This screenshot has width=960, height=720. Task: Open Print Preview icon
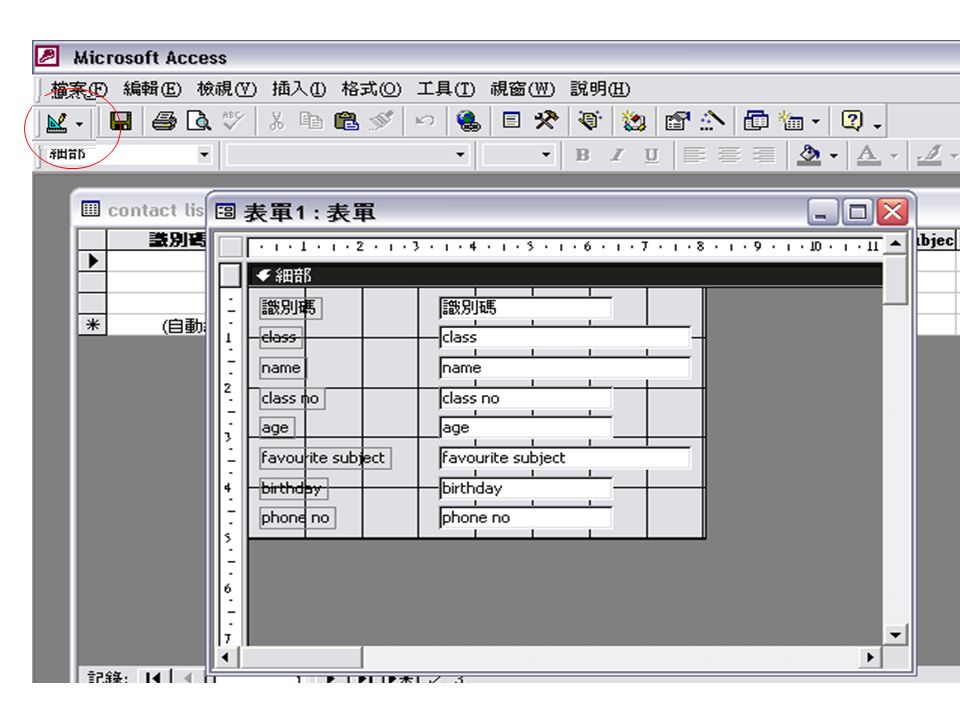point(198,121)
